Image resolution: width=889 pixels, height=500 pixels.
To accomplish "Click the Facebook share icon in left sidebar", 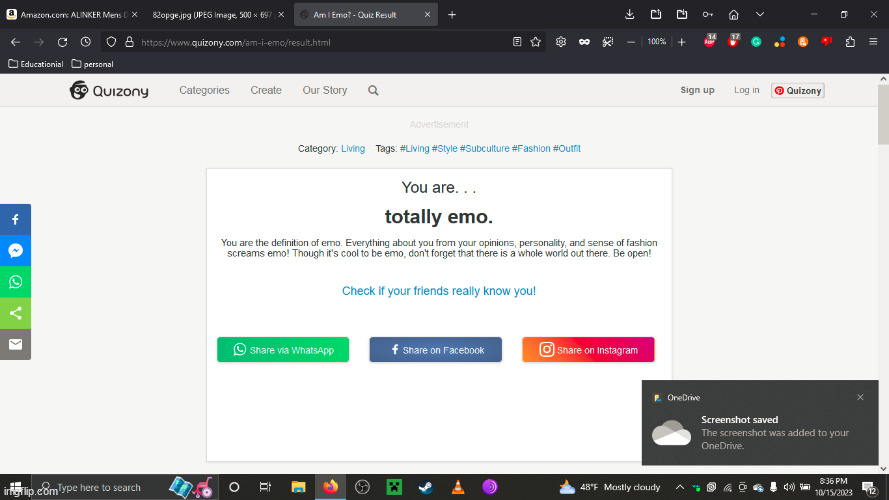I will [x=15, y=219].
